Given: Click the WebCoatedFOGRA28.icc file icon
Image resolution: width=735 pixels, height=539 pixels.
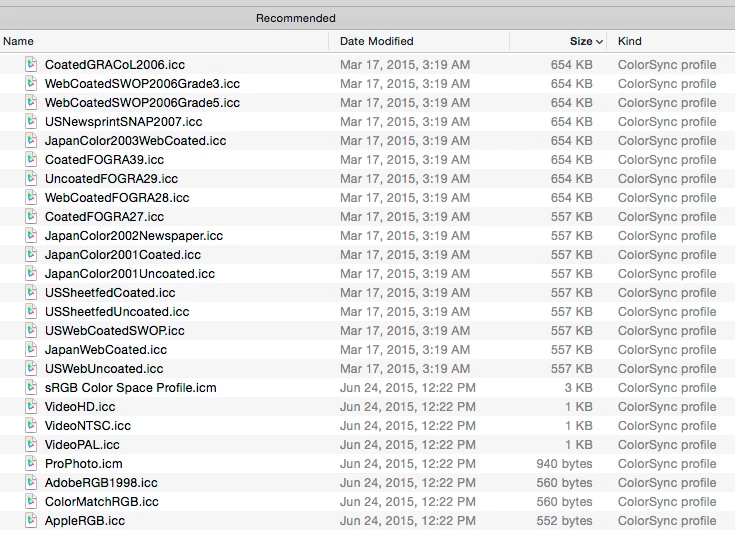Looking at the screenshot, I should pyautogui.click(x=31, y=197).
